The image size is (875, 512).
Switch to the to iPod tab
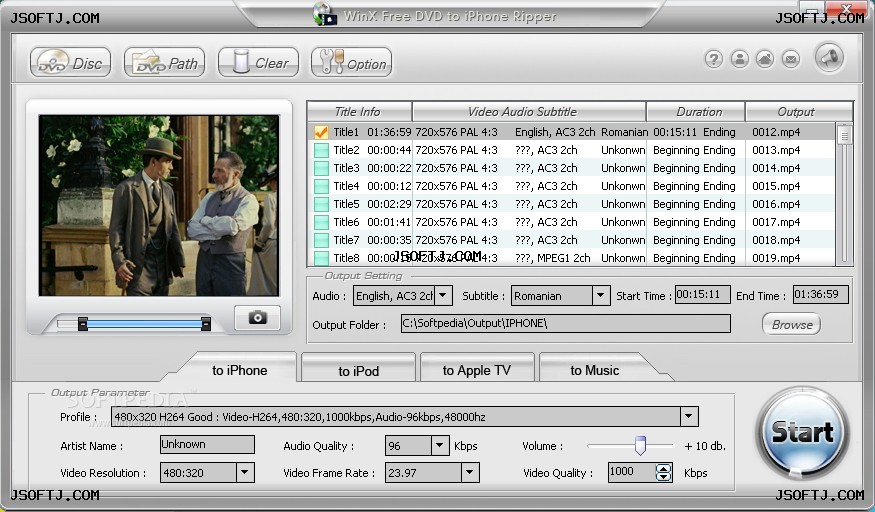358,370
